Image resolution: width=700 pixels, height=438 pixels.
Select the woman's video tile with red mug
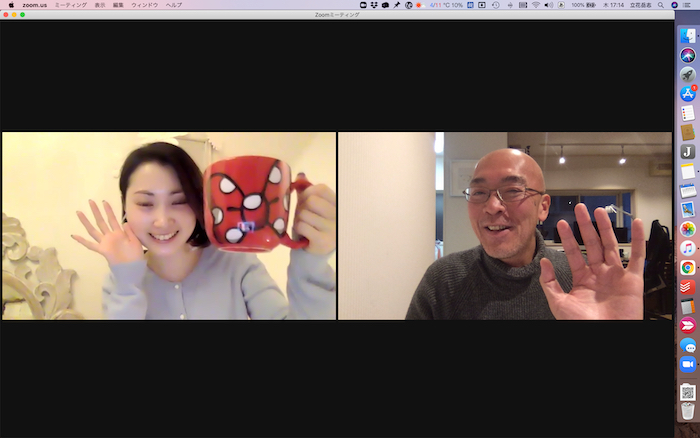pos(169,226)
